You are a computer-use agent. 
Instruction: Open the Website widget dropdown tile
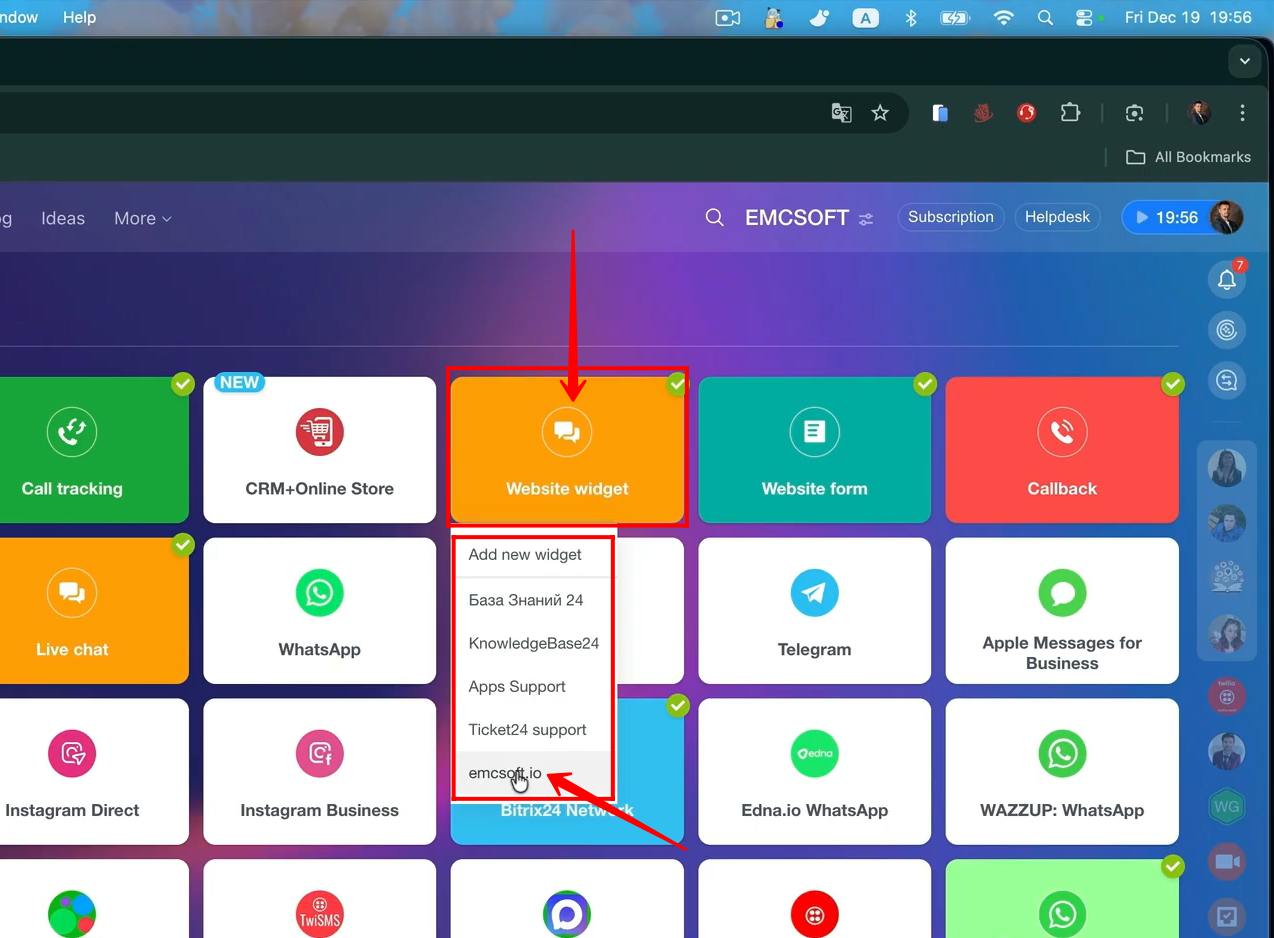coord(567,450)
